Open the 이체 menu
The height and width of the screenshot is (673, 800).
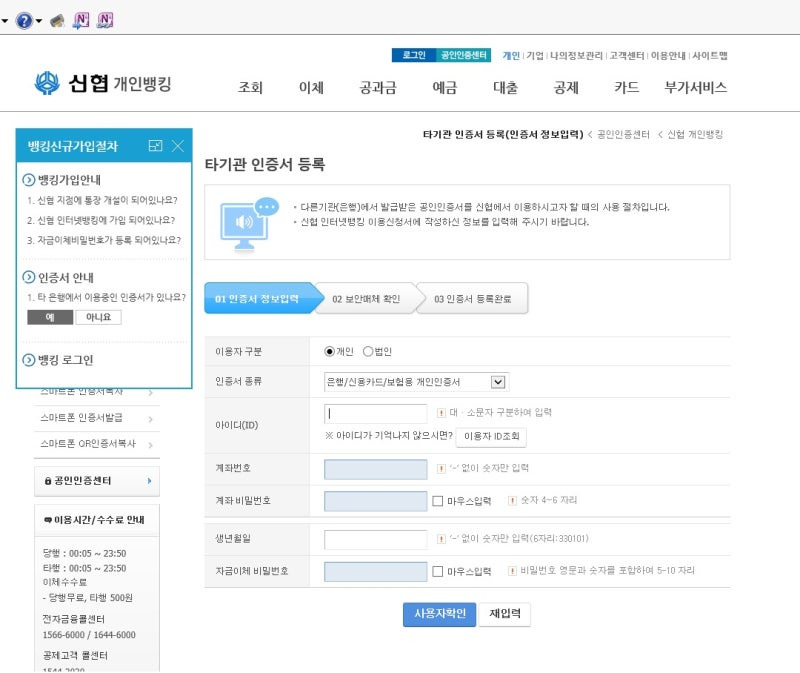click(x=311, y=88)
